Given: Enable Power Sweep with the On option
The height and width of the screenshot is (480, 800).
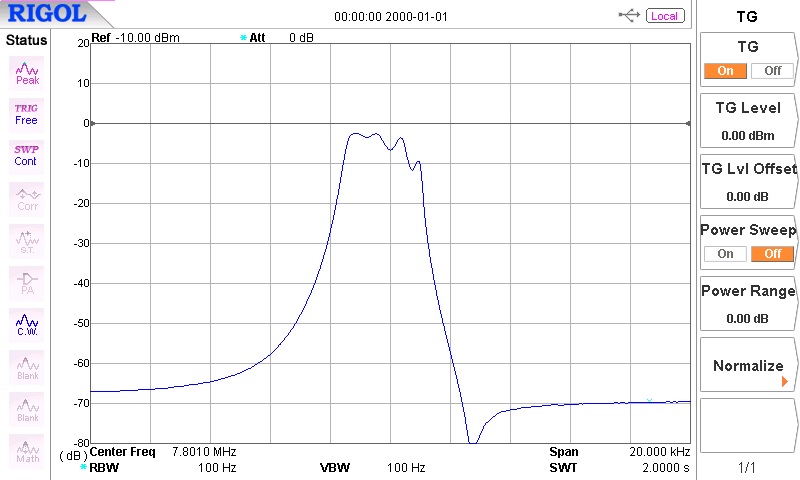Looking at the screenshot, I should point(725,254).
